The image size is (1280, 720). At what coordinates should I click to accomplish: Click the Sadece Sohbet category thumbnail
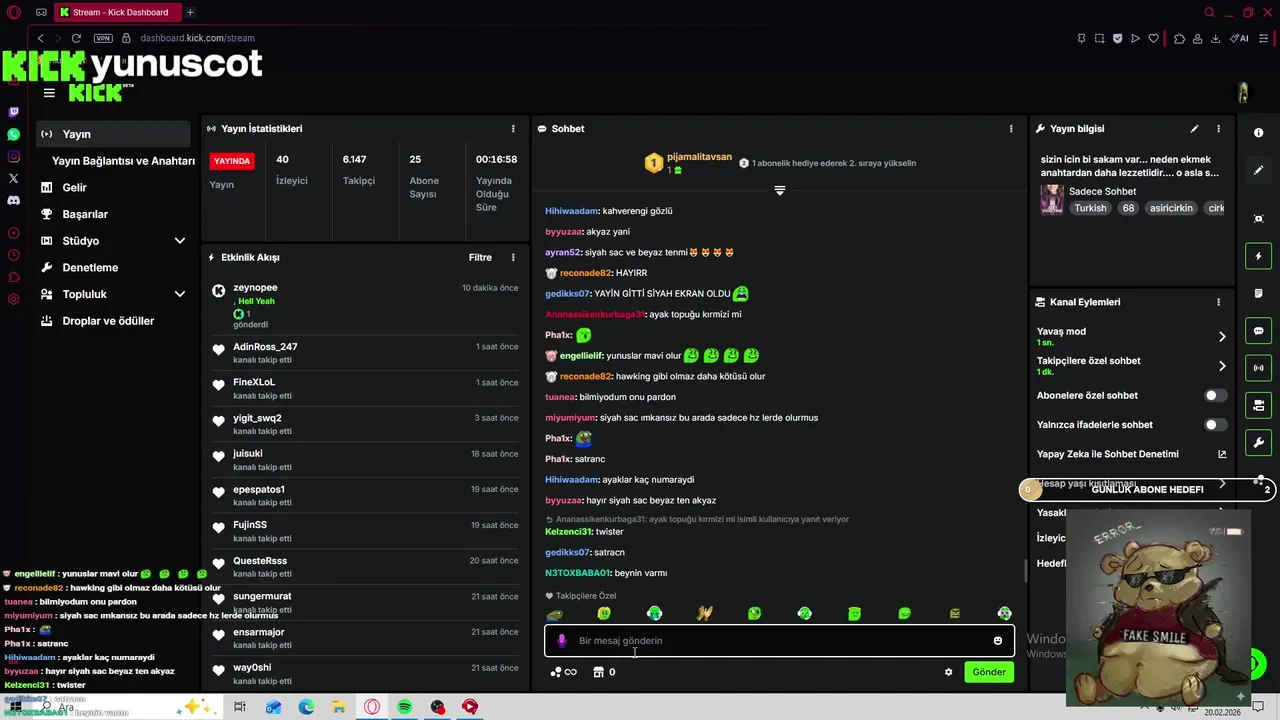click(1052, 199)
